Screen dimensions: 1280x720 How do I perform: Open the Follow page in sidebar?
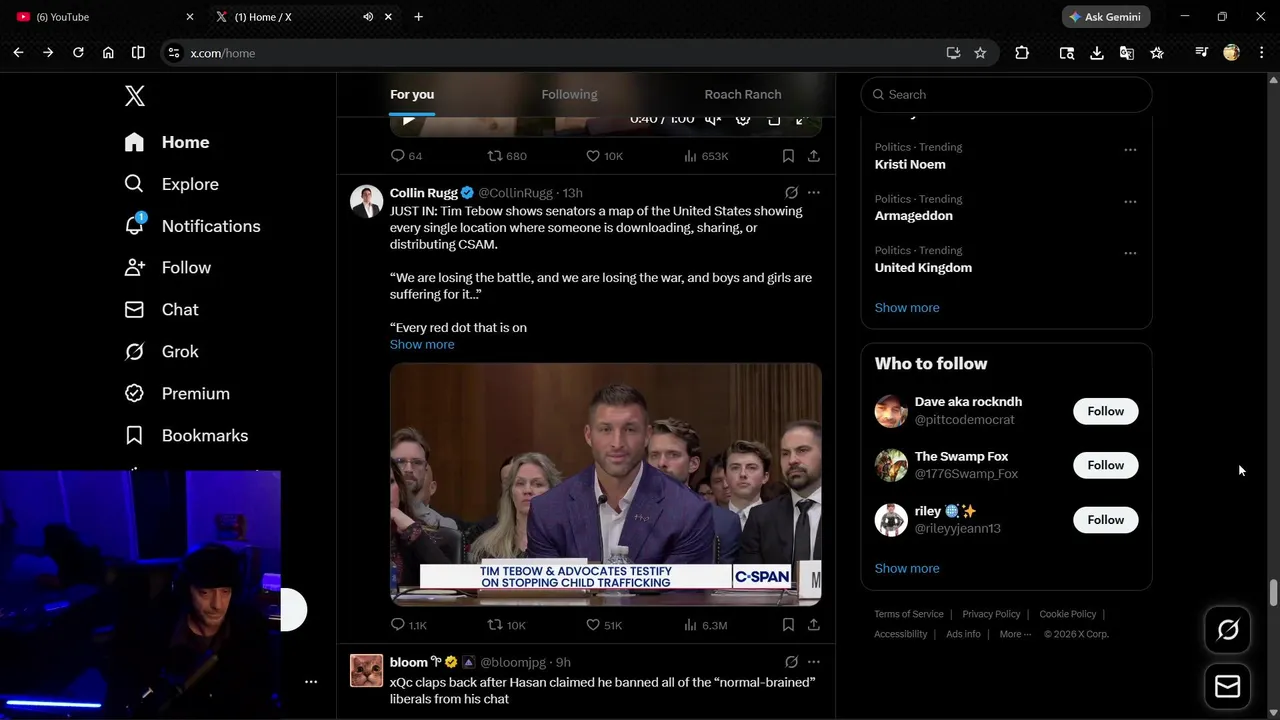(x=167, y=268)
